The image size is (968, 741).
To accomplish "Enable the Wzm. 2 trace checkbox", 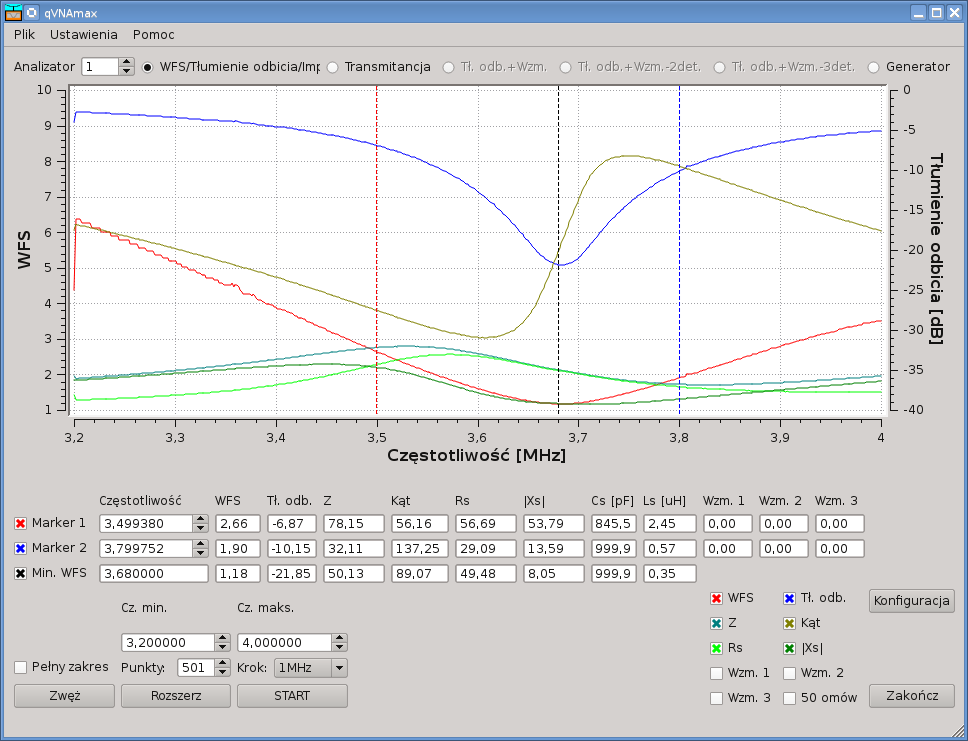I will click(790, 673).
